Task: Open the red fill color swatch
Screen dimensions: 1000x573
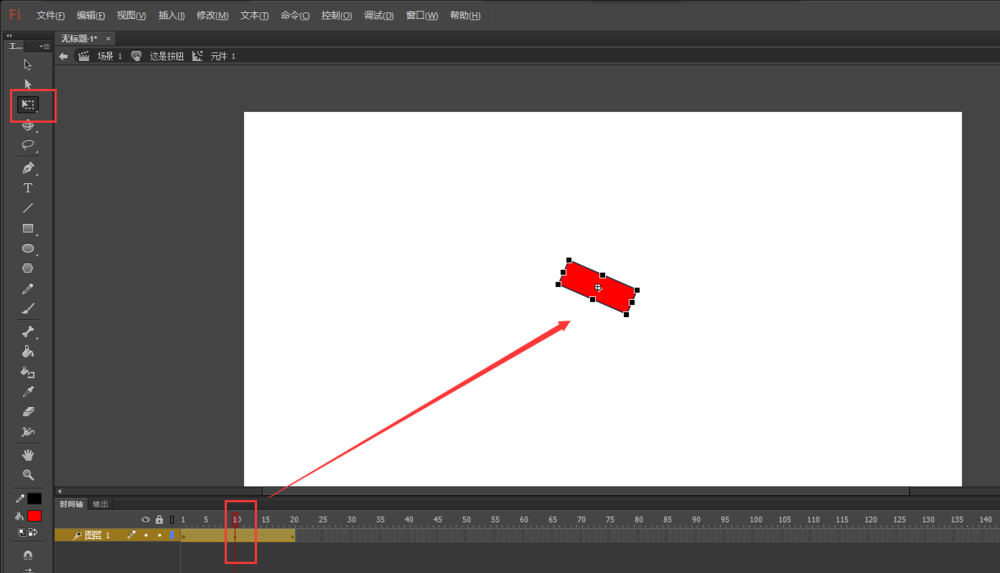Action: [34, 516]
